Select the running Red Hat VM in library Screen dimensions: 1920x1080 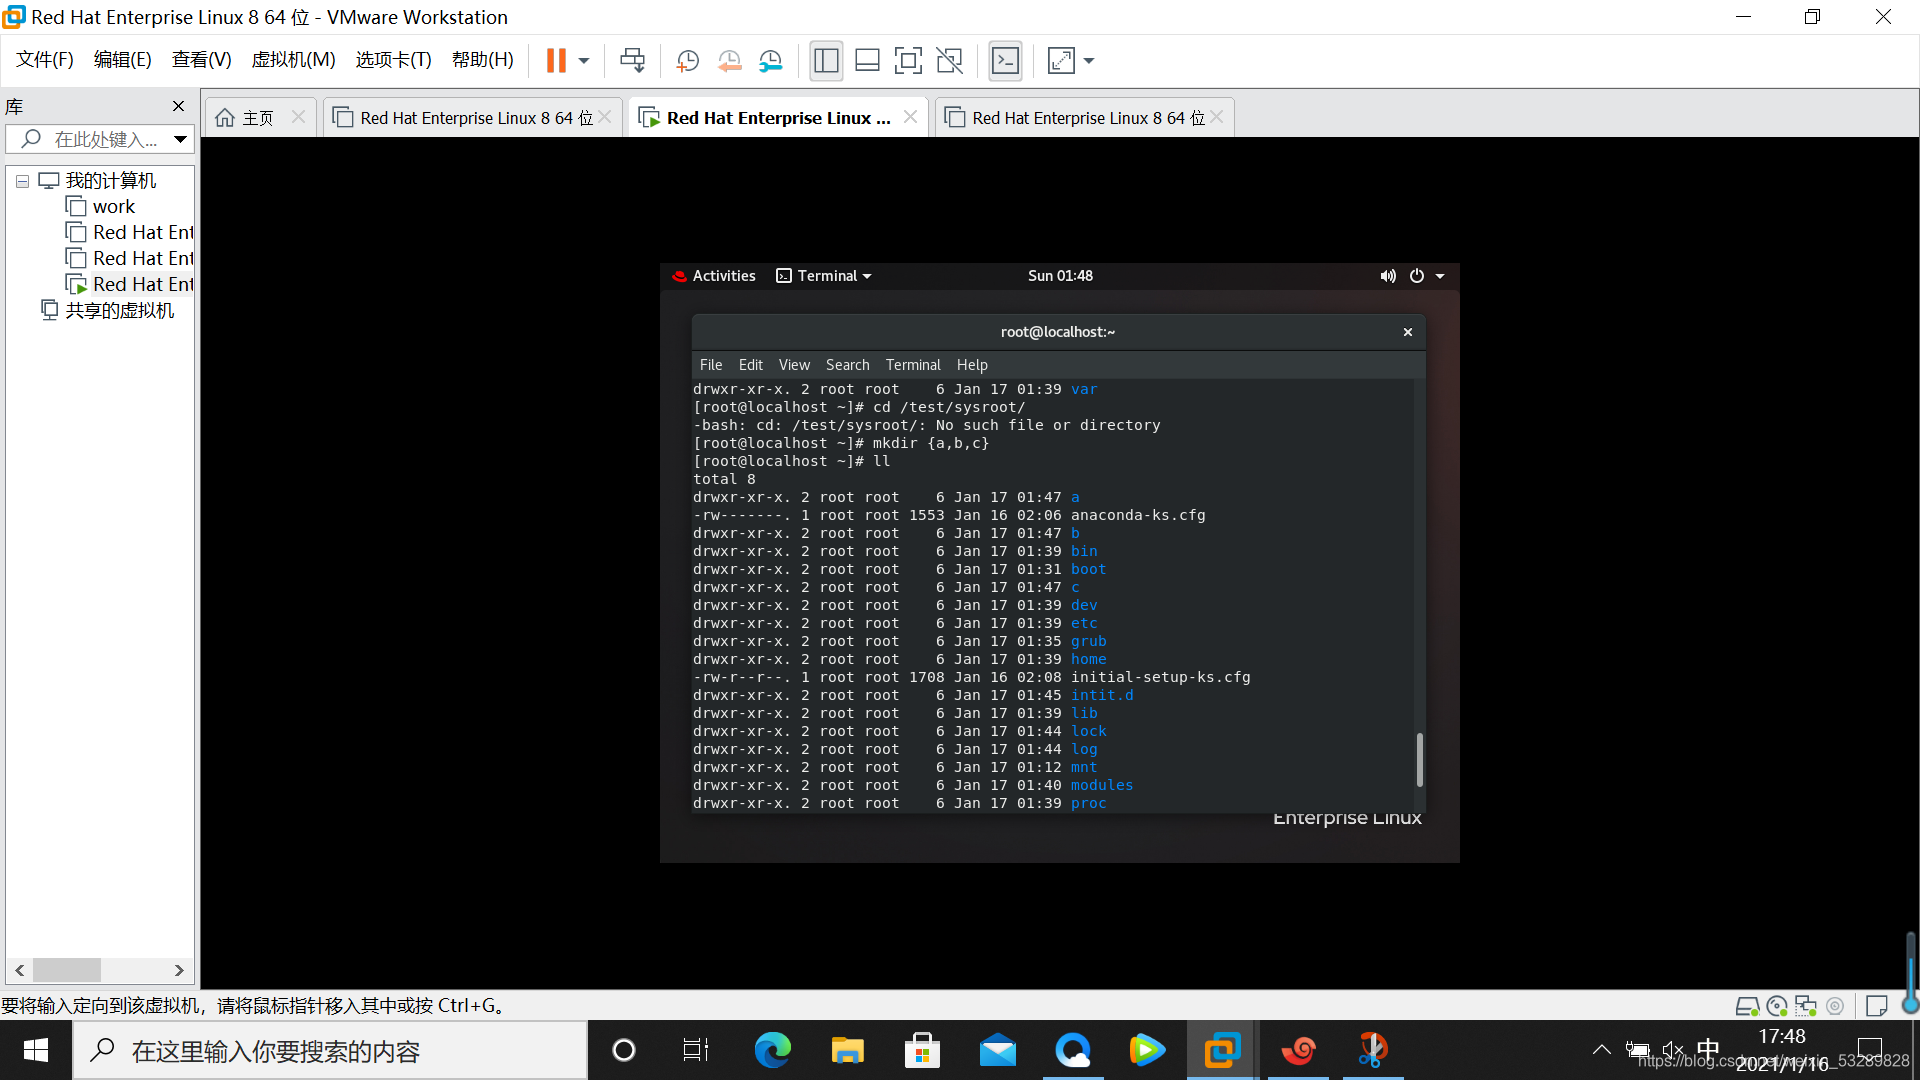(129, 285)
